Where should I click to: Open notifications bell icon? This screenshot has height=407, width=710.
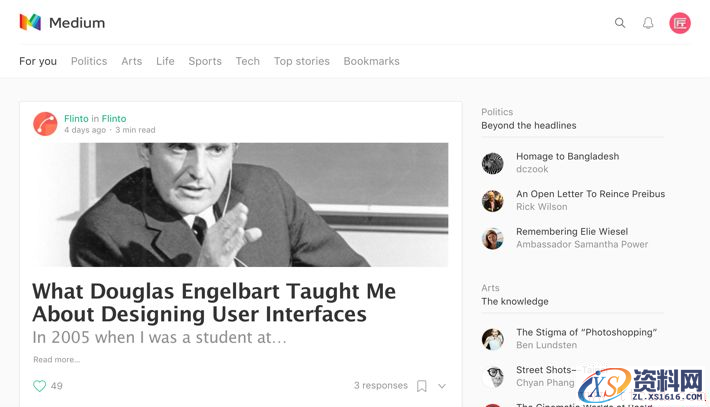click(x=648, y=23)
